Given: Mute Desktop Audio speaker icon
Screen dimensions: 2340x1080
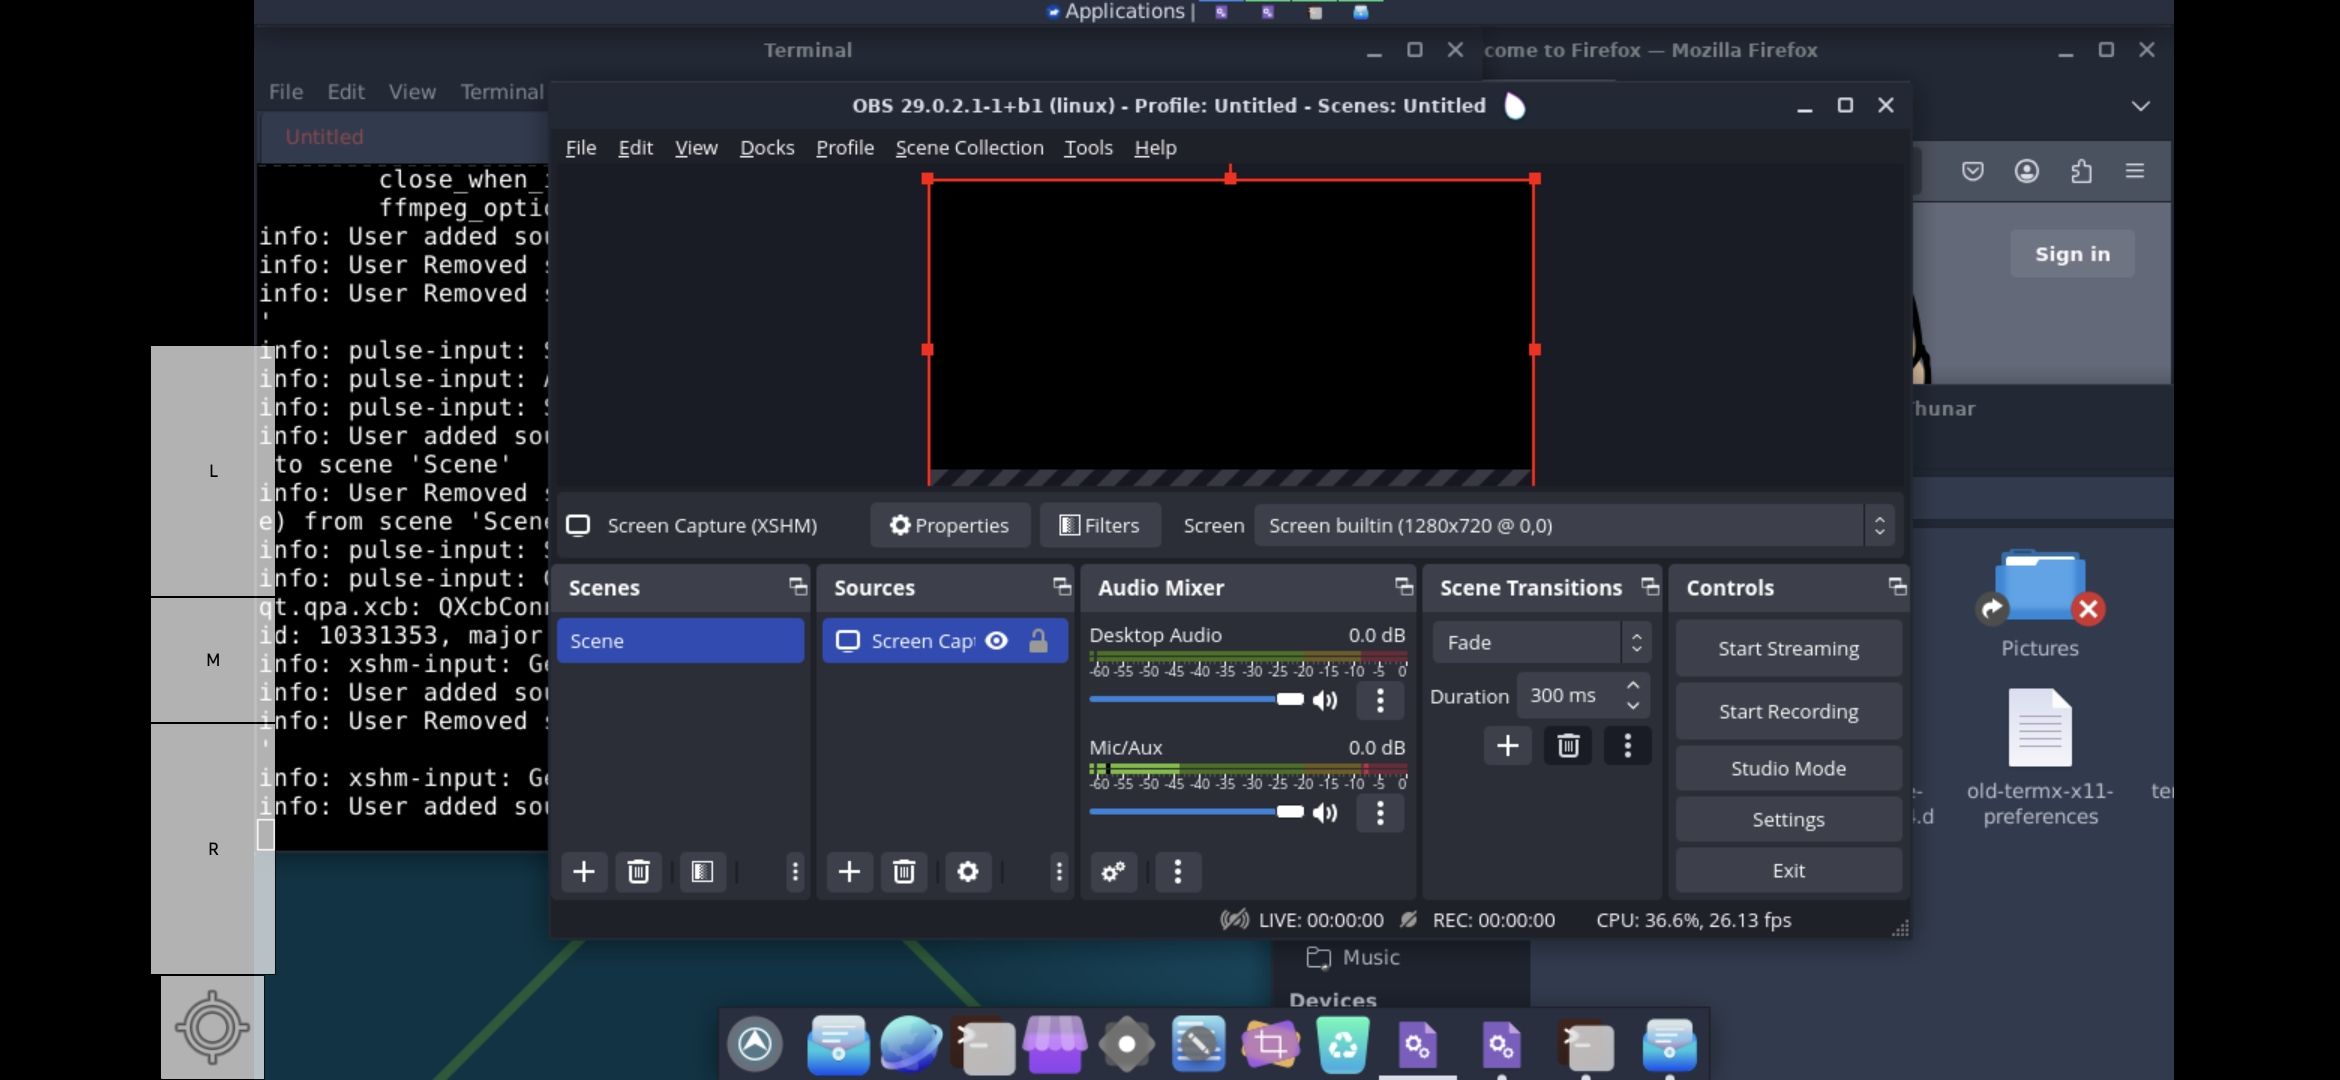Looking at the screenshot, I should tap(1325, 700).
